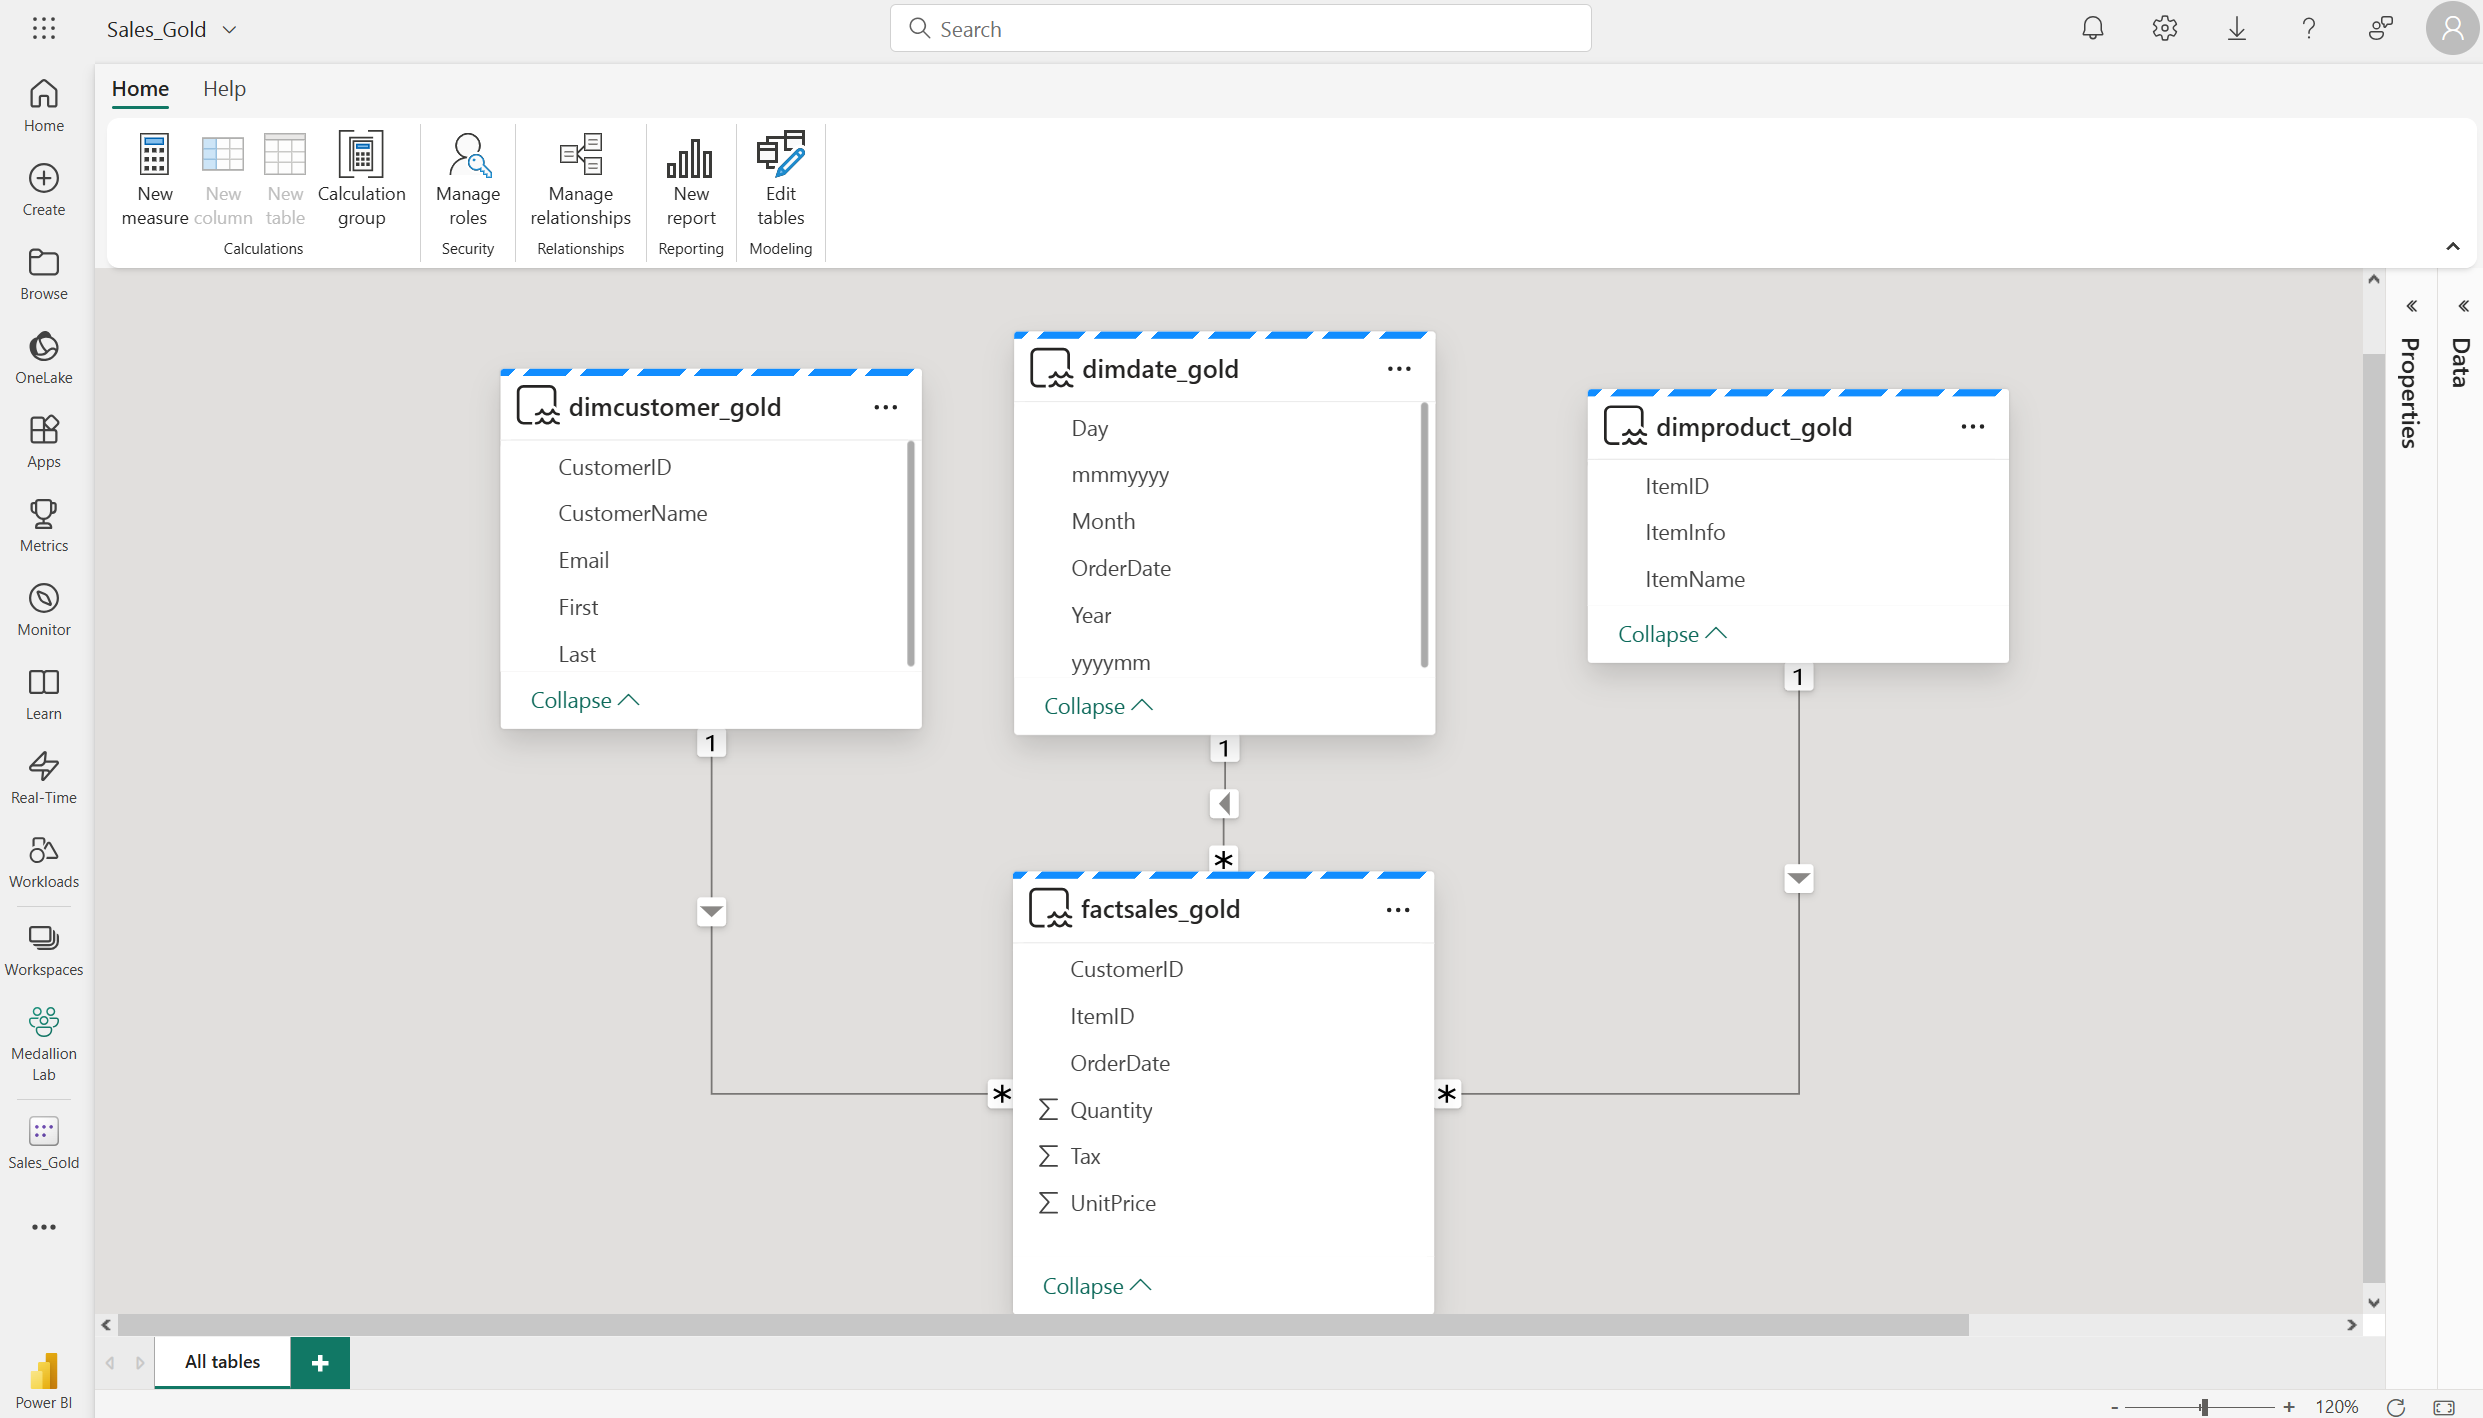Add a new table tab with plus
The height and width of the screenshot is (1418, 2483).
click(x=321, y=1360)
